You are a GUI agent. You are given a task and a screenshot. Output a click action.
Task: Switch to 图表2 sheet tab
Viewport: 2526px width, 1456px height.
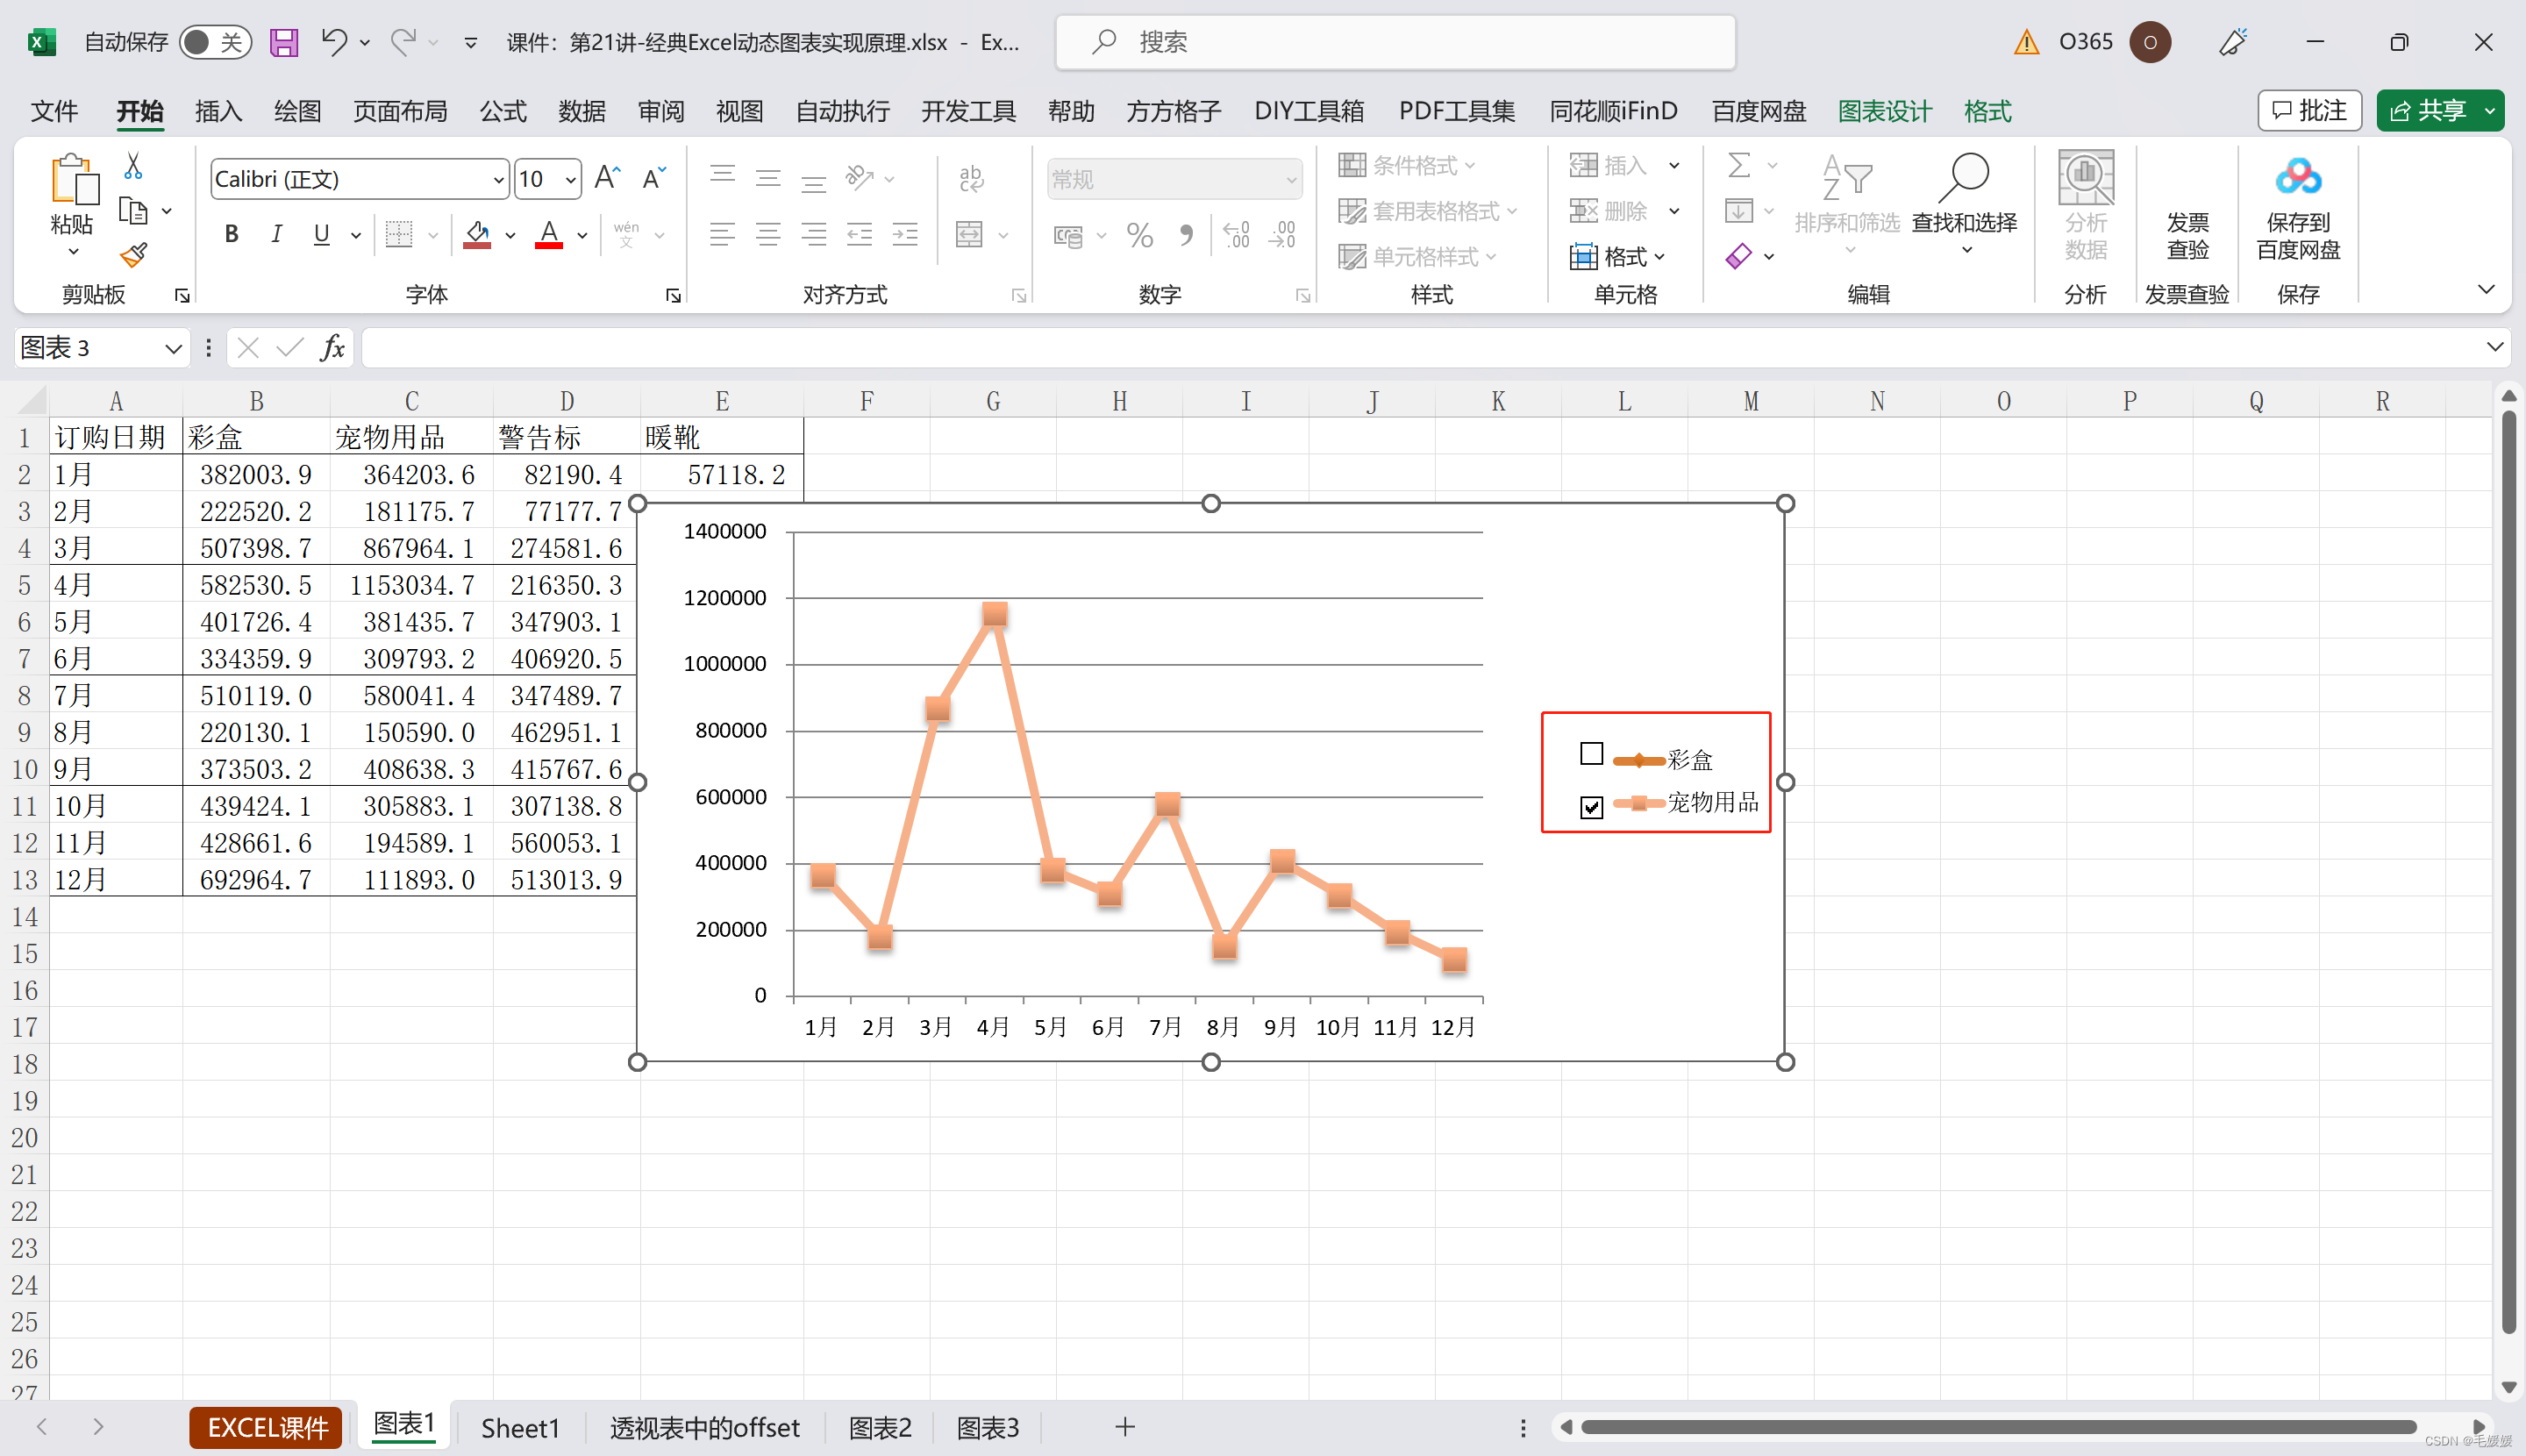880,1428
